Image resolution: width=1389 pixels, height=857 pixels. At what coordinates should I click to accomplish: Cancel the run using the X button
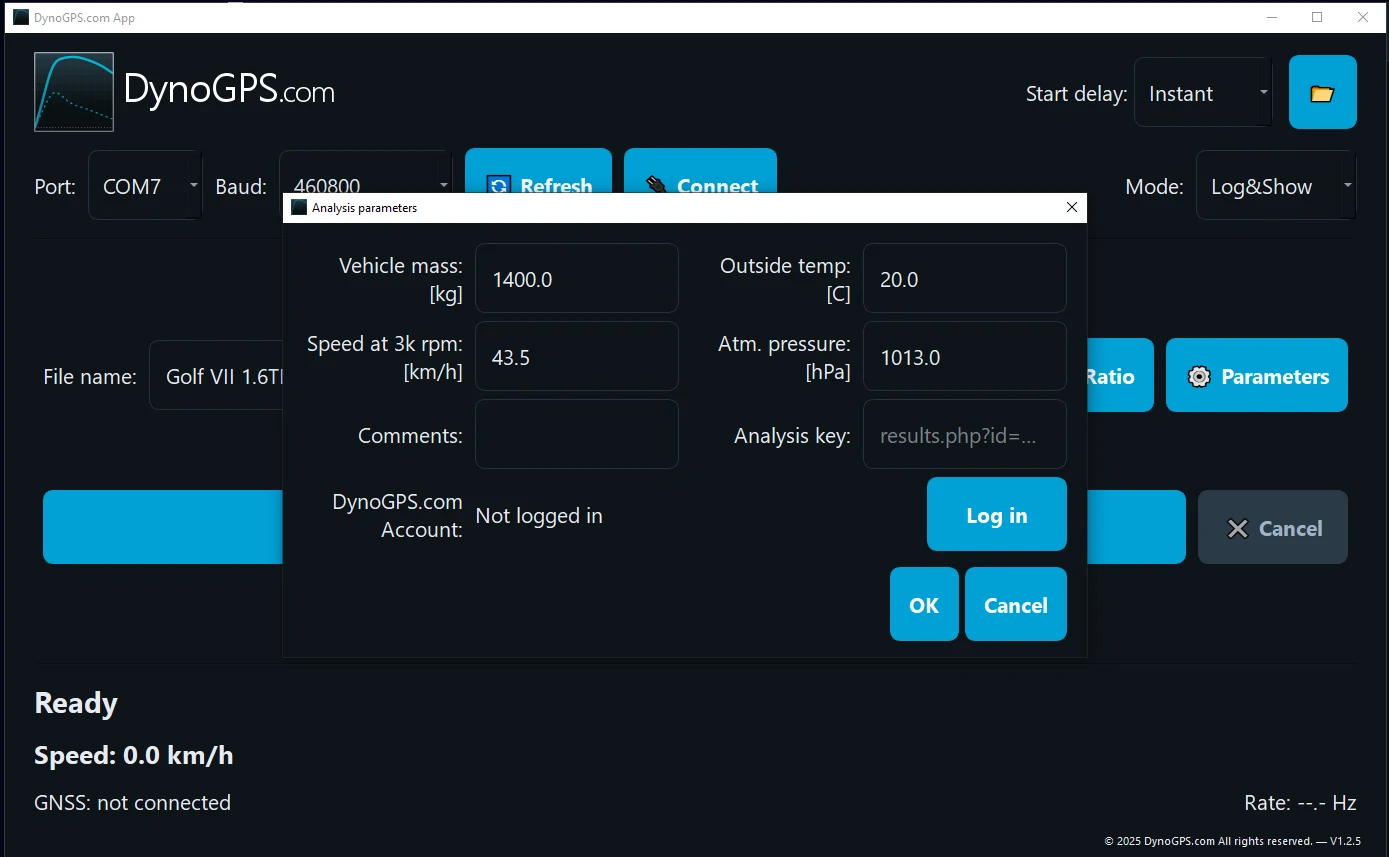click(1272, 527)
